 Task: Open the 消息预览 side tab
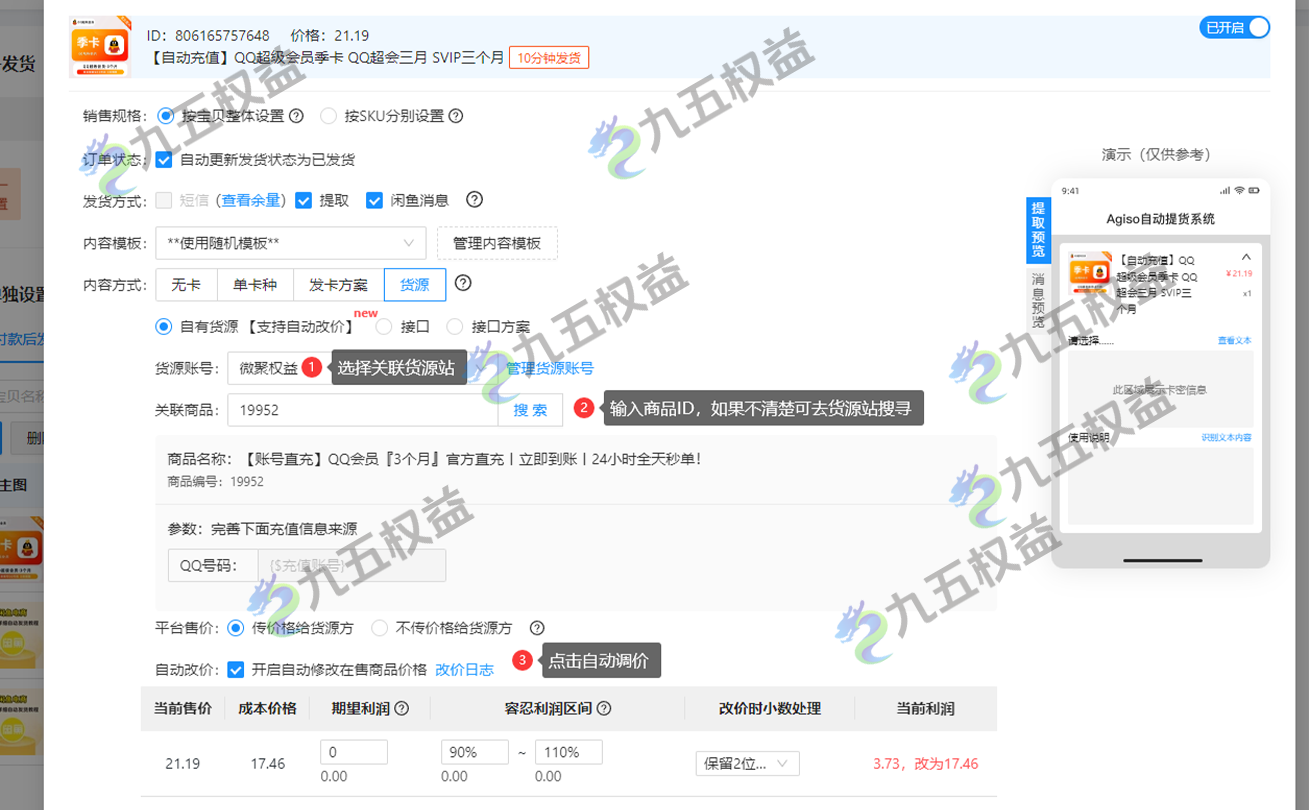coord(1038,300)
